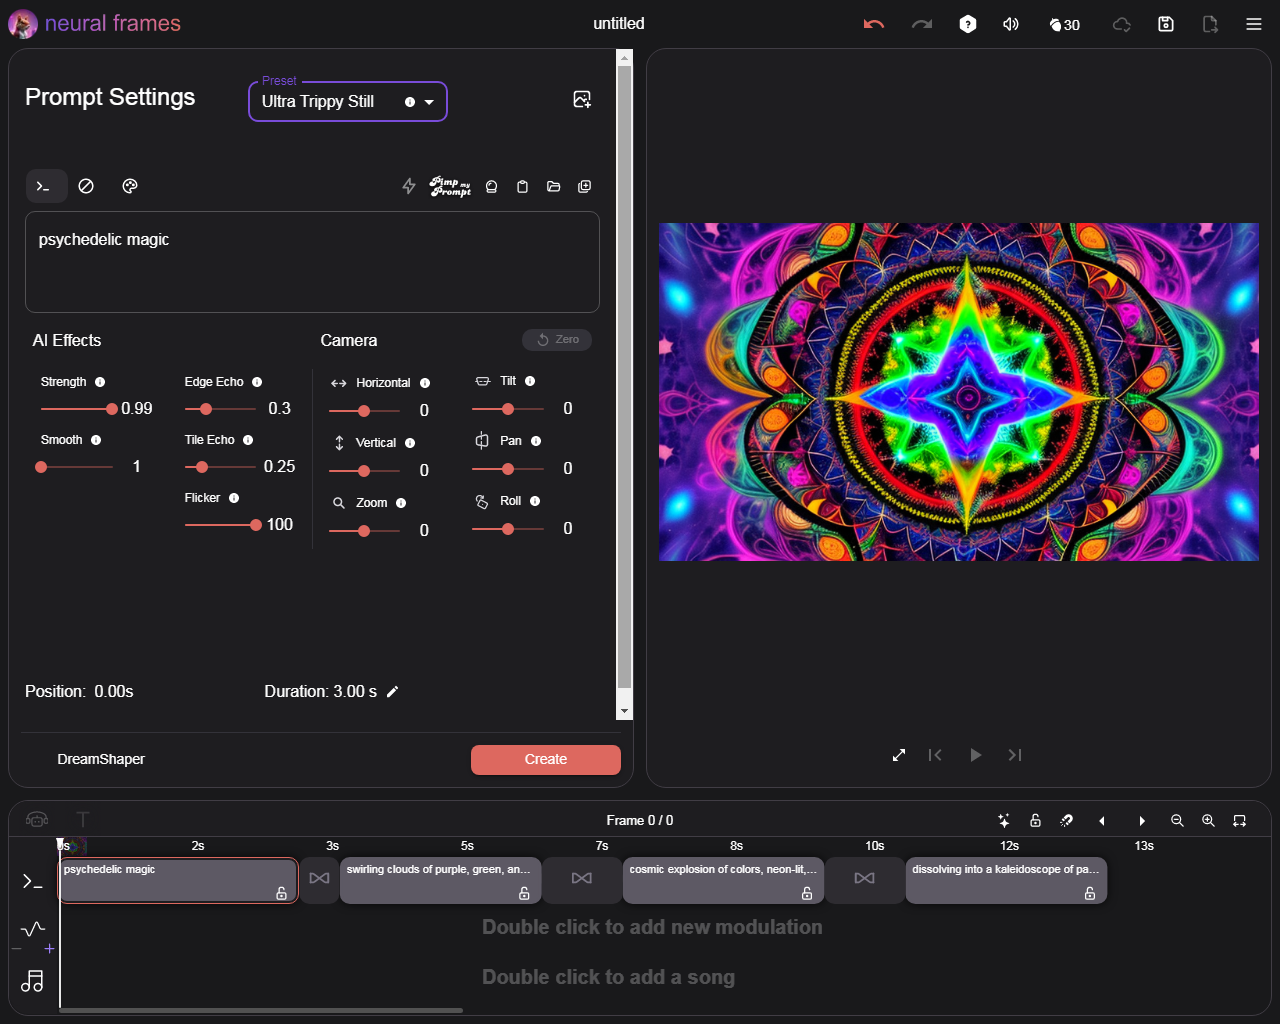Click the sparkle magic icon in the timeline toolbar
This screenshot has width=1280, height=1024.
coord(1004,821)
